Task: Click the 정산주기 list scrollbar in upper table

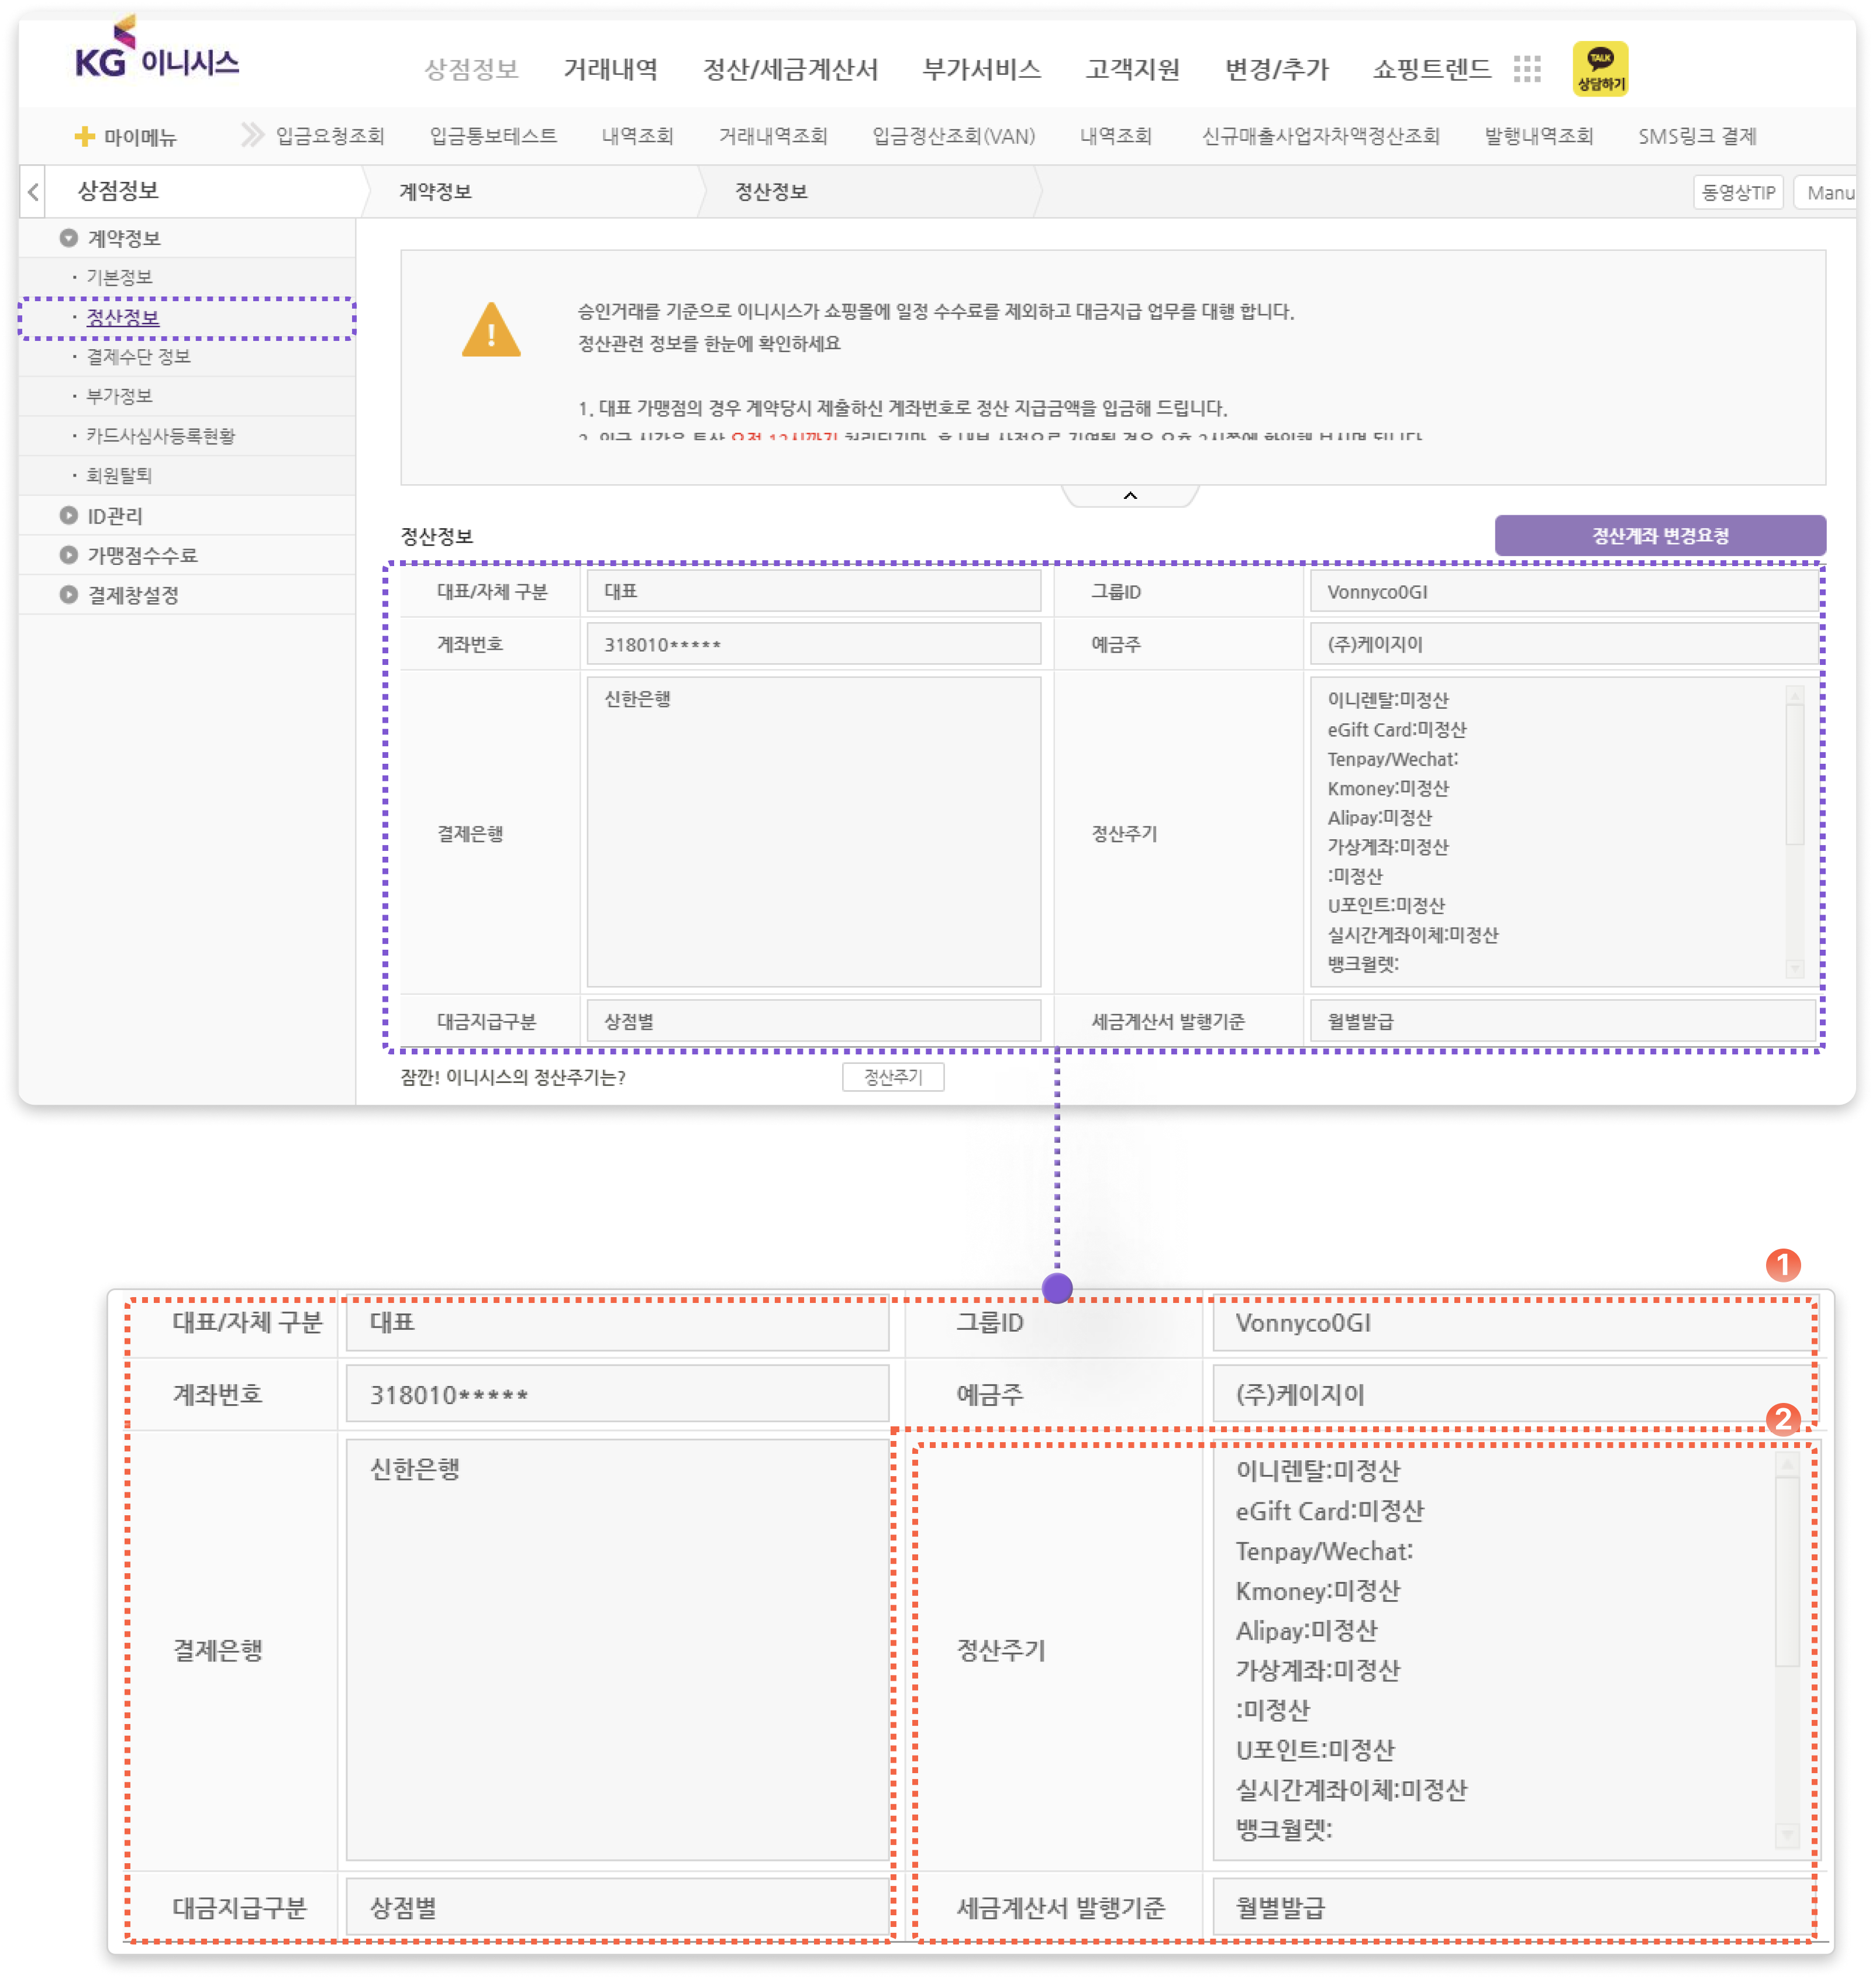Action: pos(1795,831)
